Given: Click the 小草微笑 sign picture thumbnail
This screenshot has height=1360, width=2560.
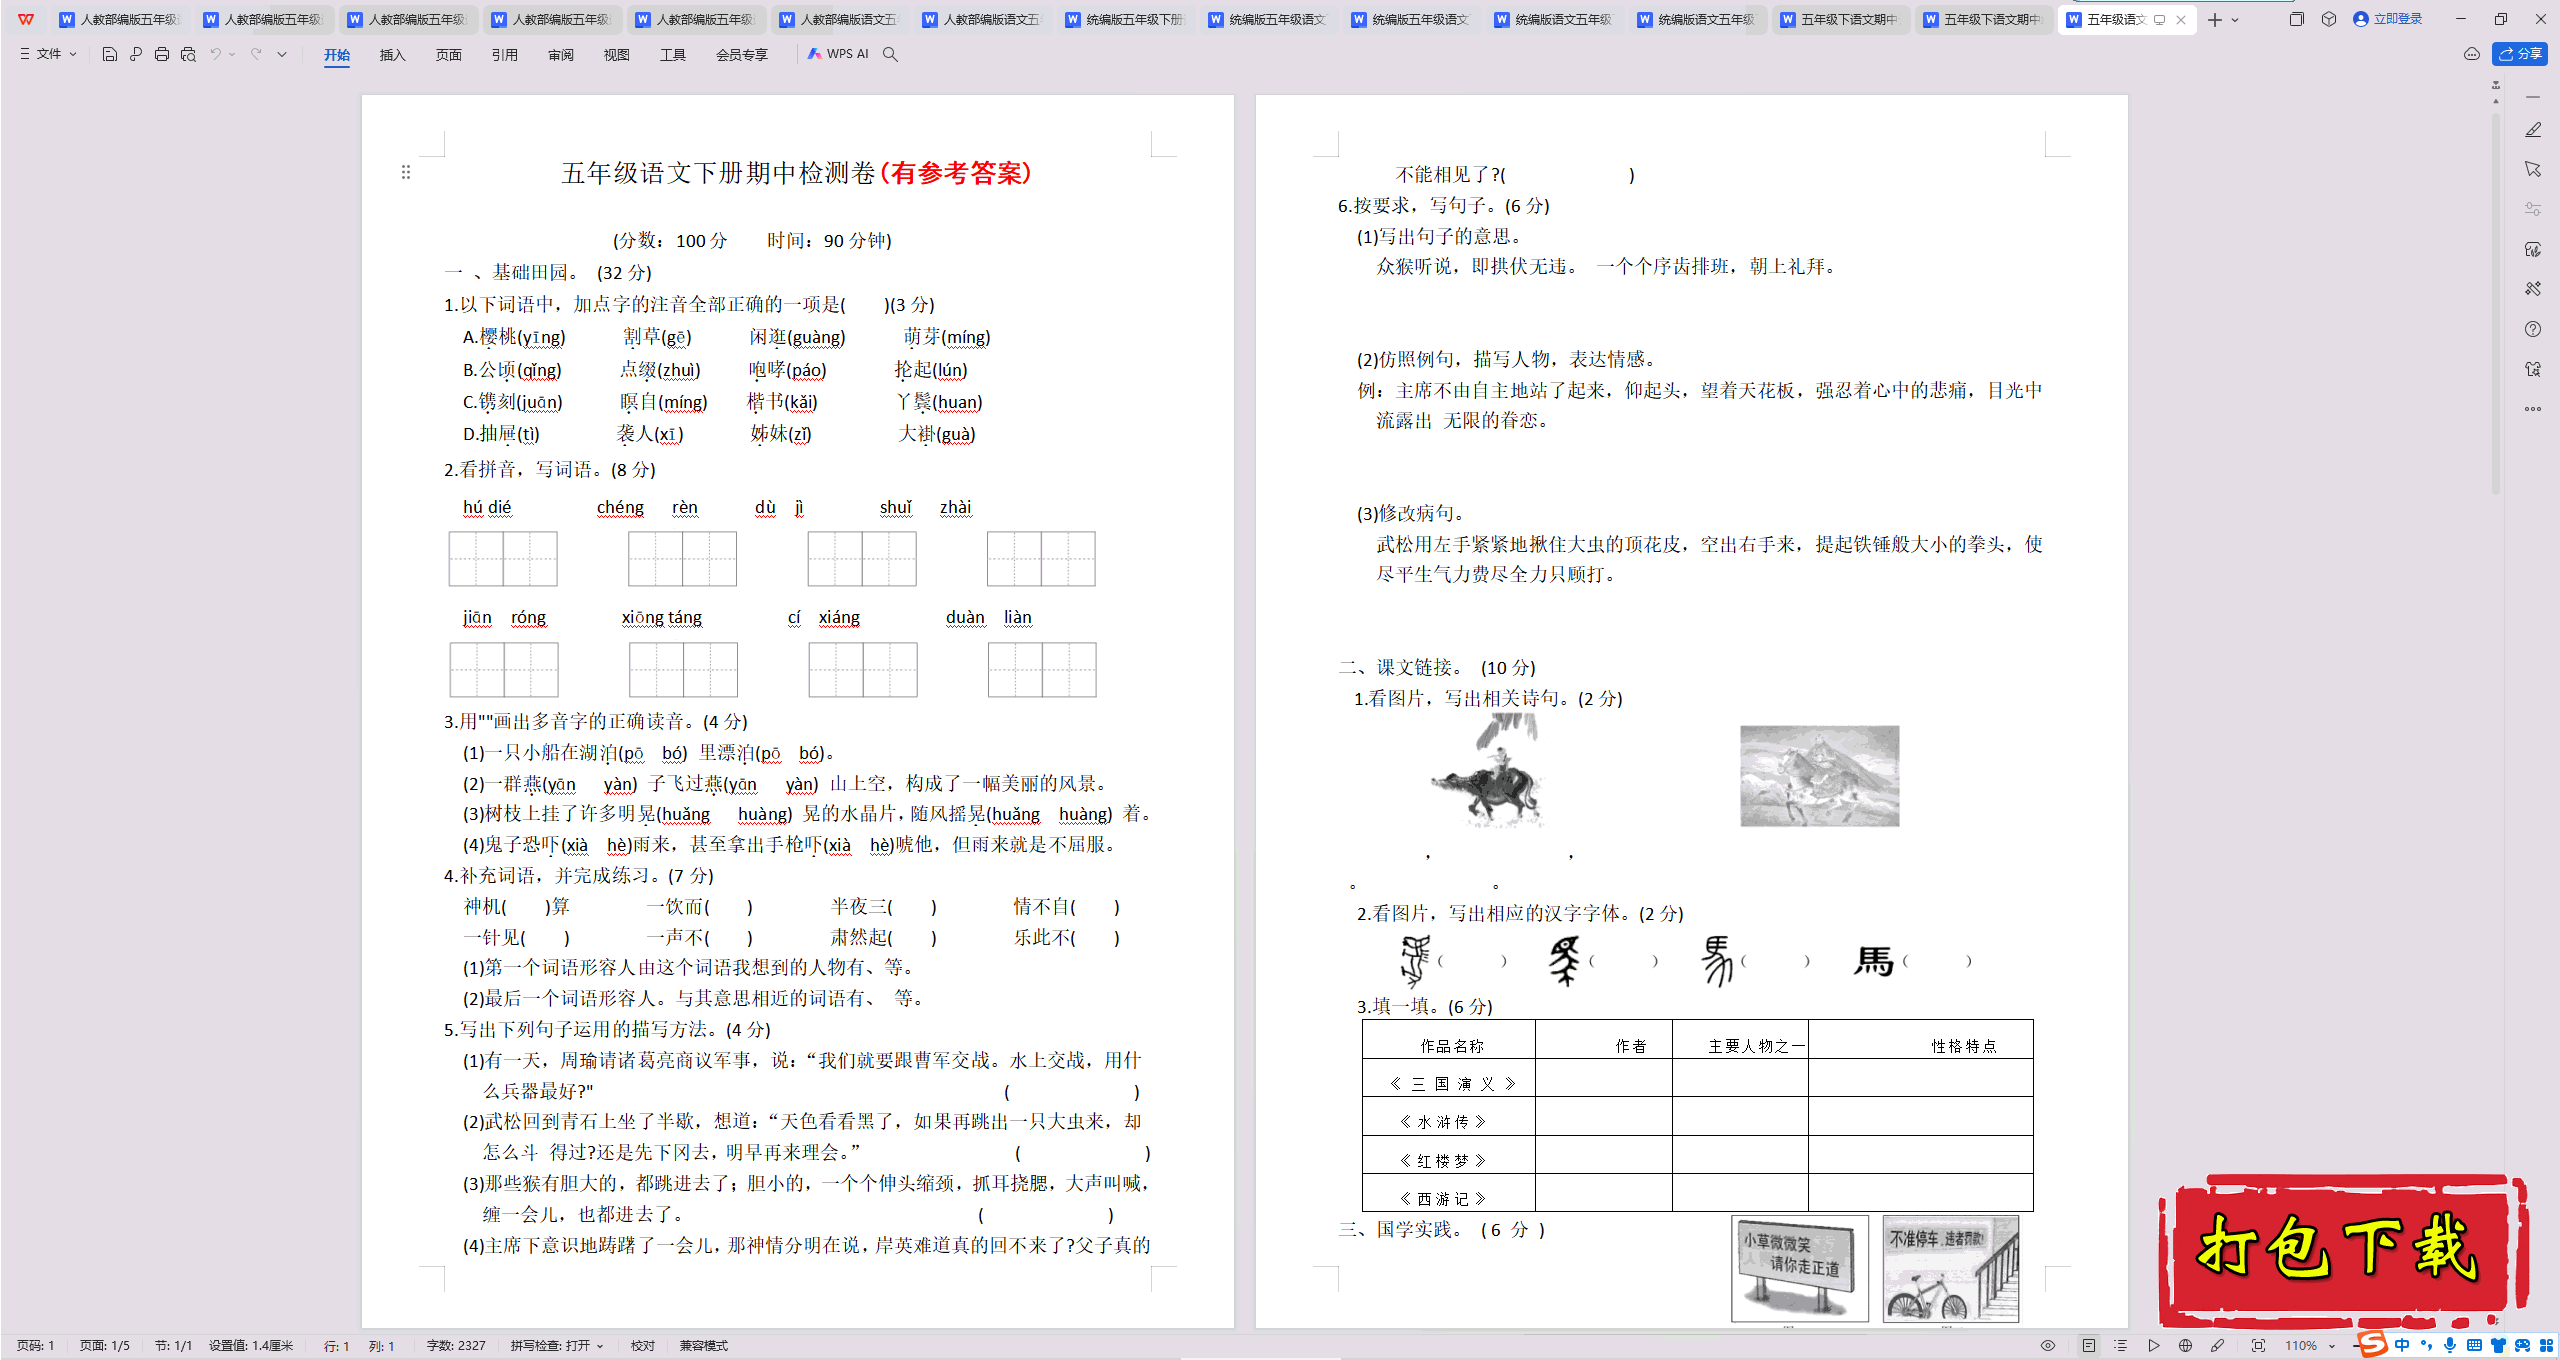Looking at the screenshot, I should (1800, 1270).
